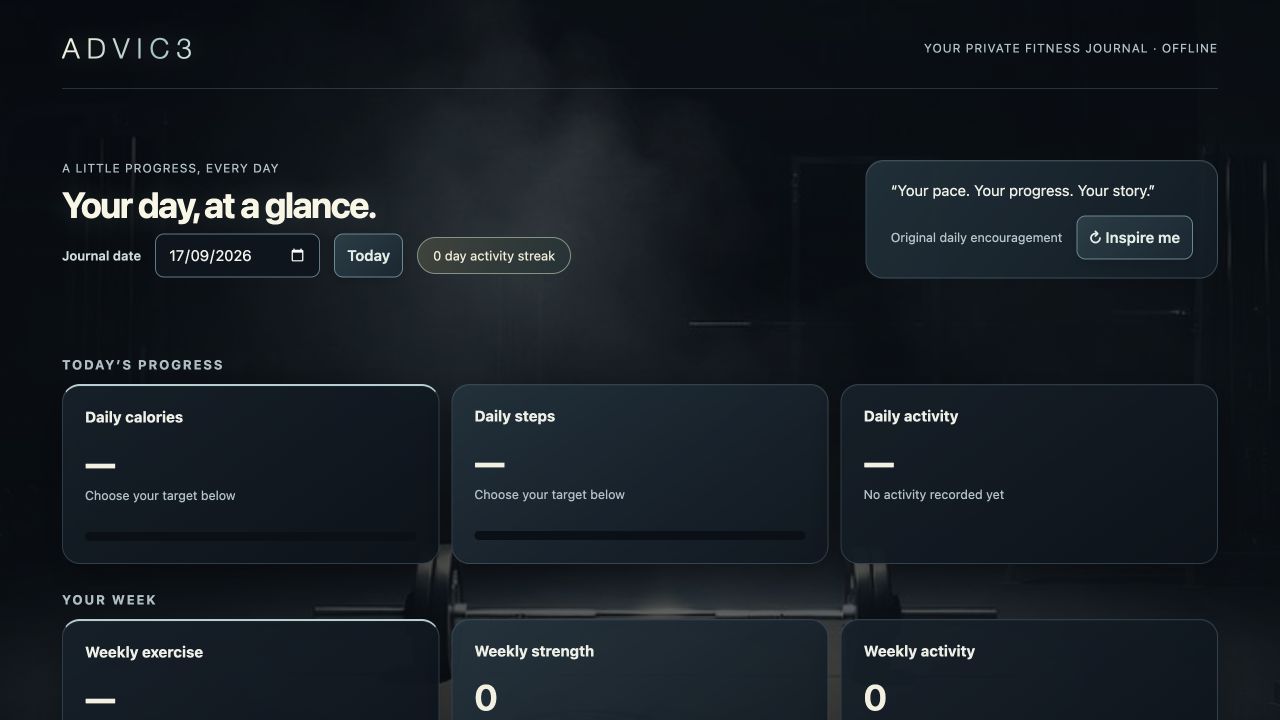Click the 'Original daily encouragement' caption
This screenshot has width=1280, height=720.
(976, 238)
